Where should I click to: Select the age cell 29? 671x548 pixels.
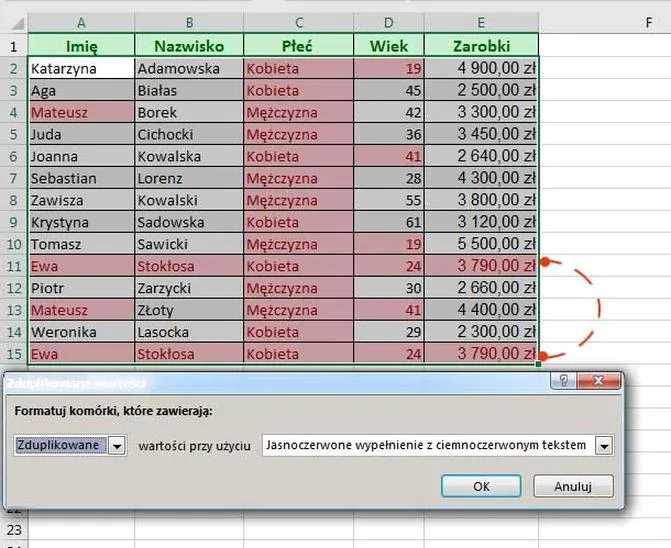point(389,332)
